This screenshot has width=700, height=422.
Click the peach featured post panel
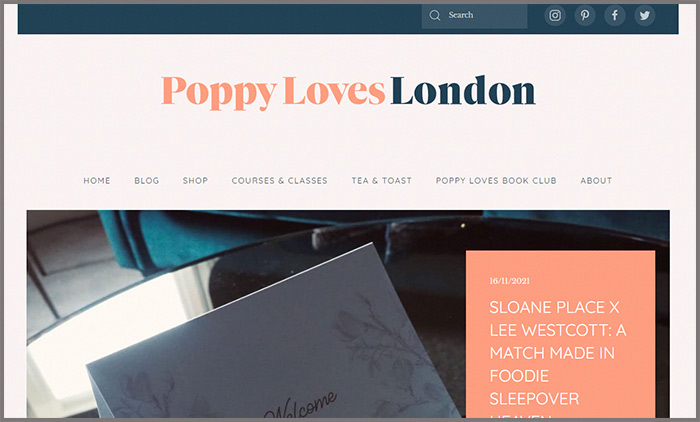(x=560, y=334)
